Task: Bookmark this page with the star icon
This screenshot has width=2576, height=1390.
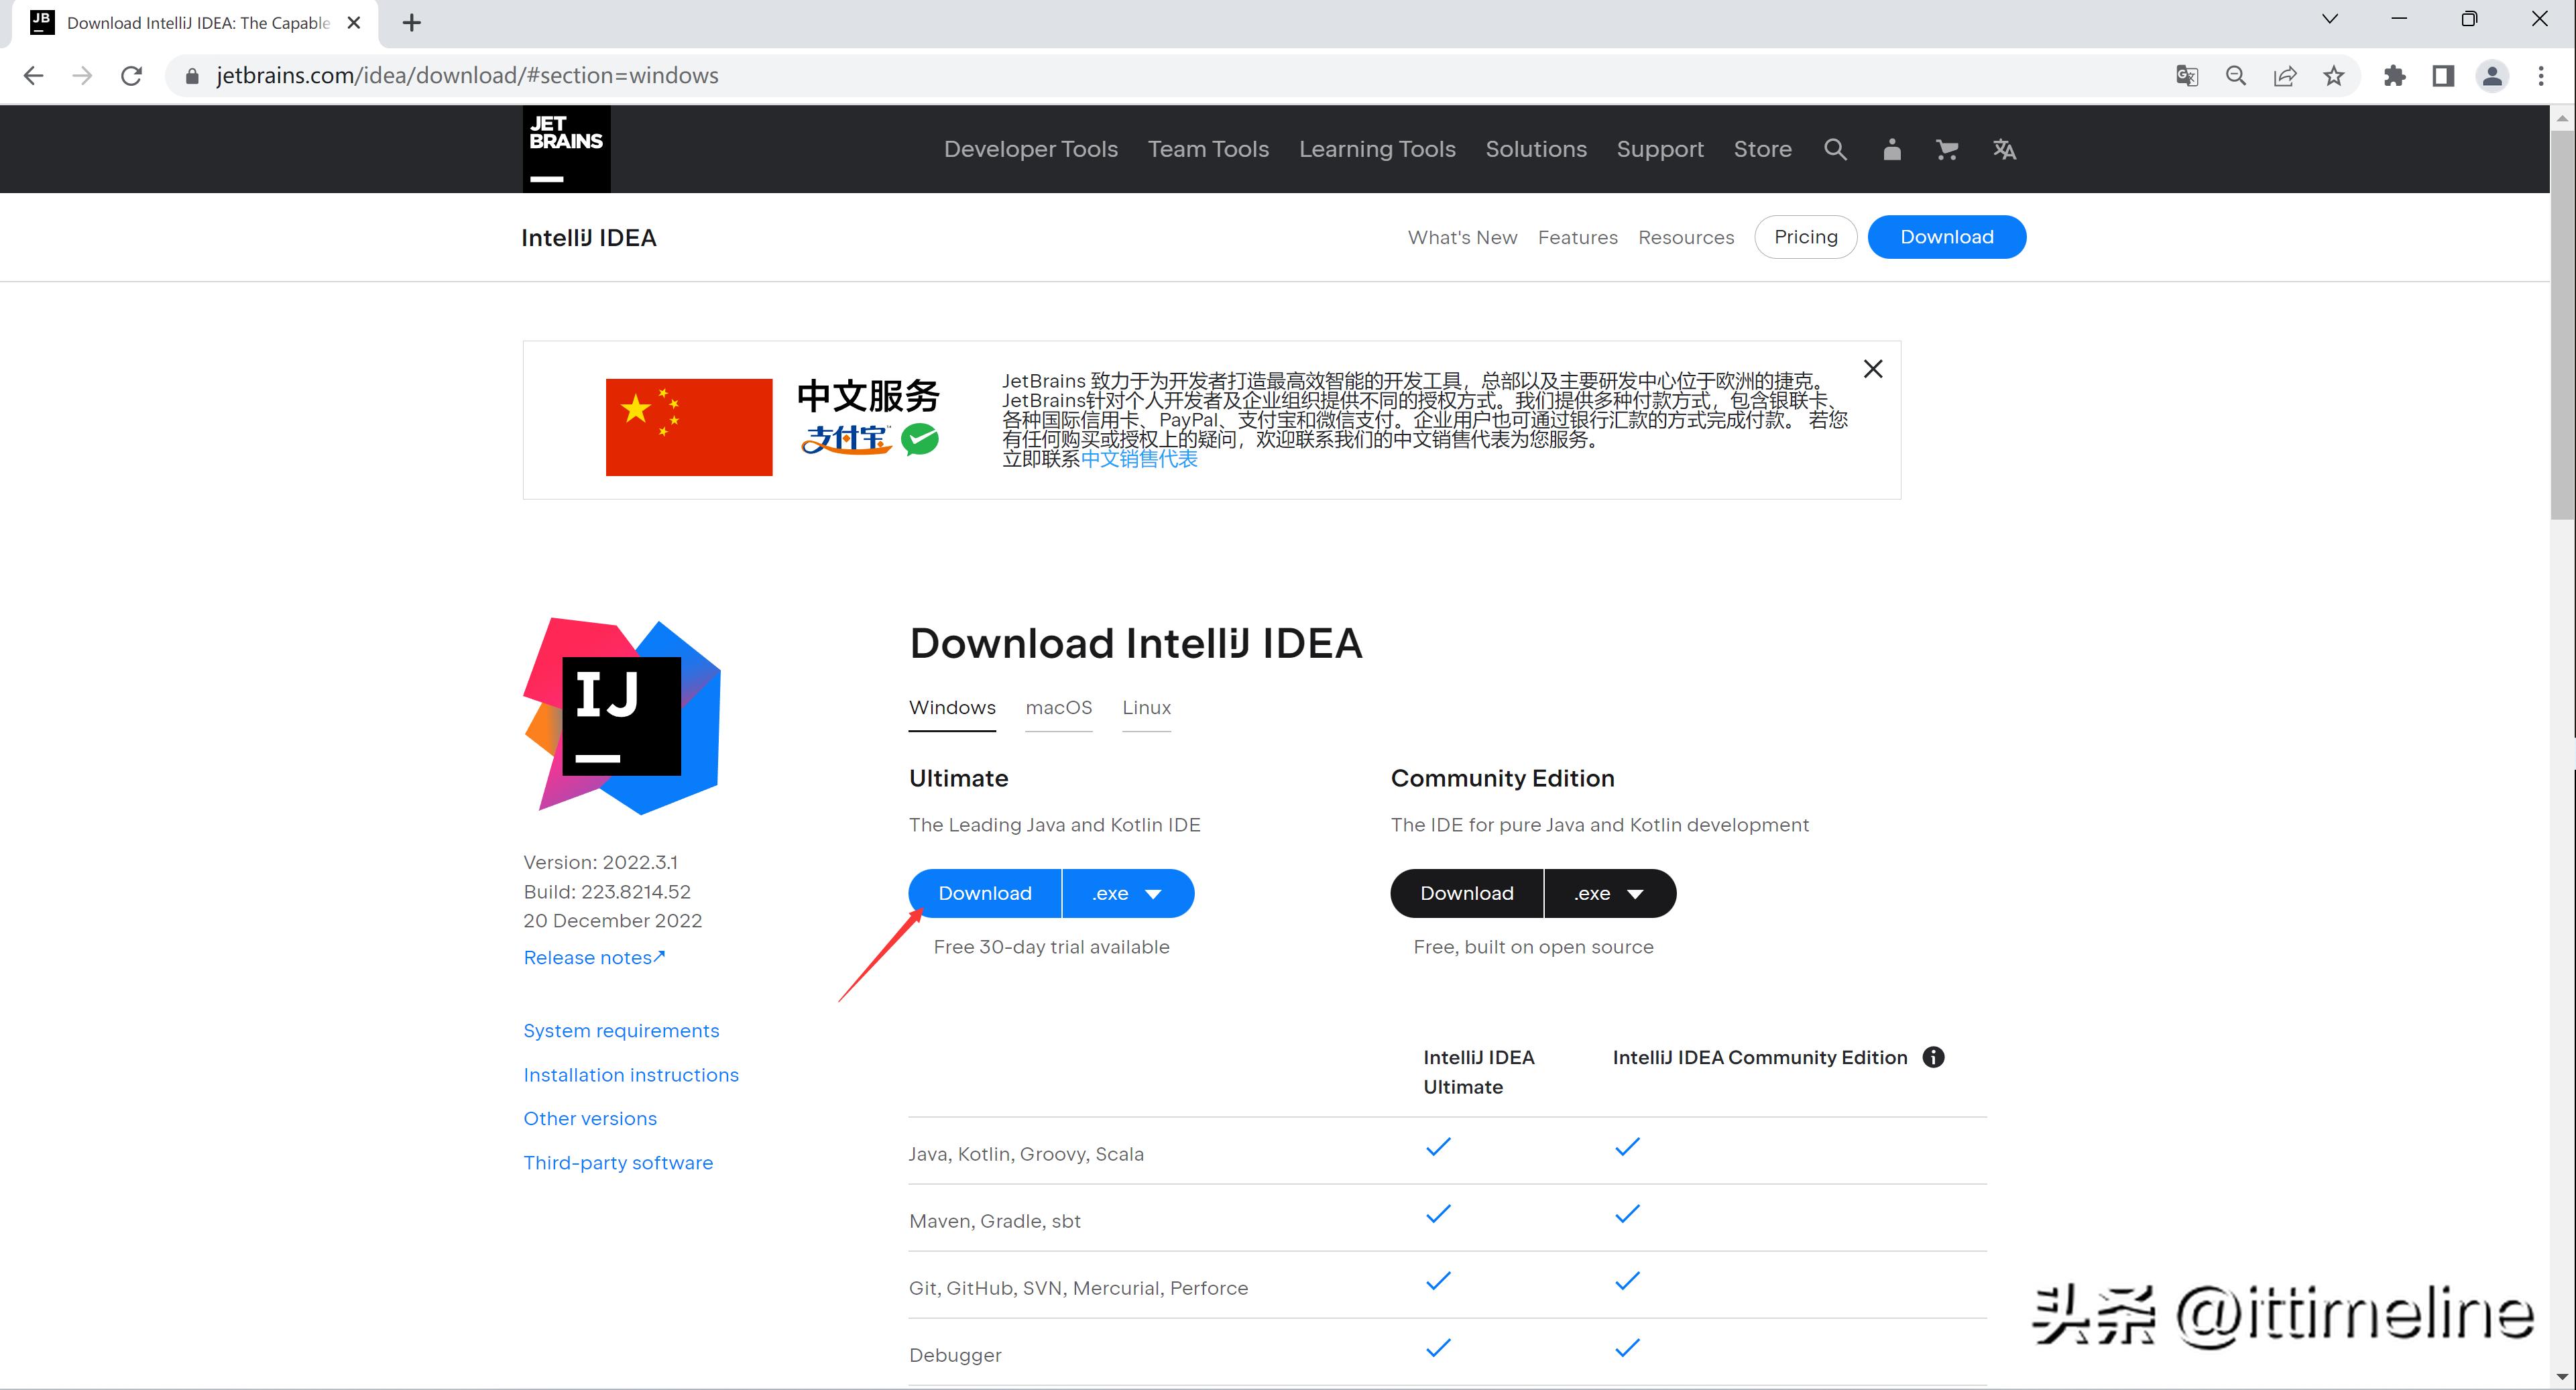Action: [x=2334, y=76]
